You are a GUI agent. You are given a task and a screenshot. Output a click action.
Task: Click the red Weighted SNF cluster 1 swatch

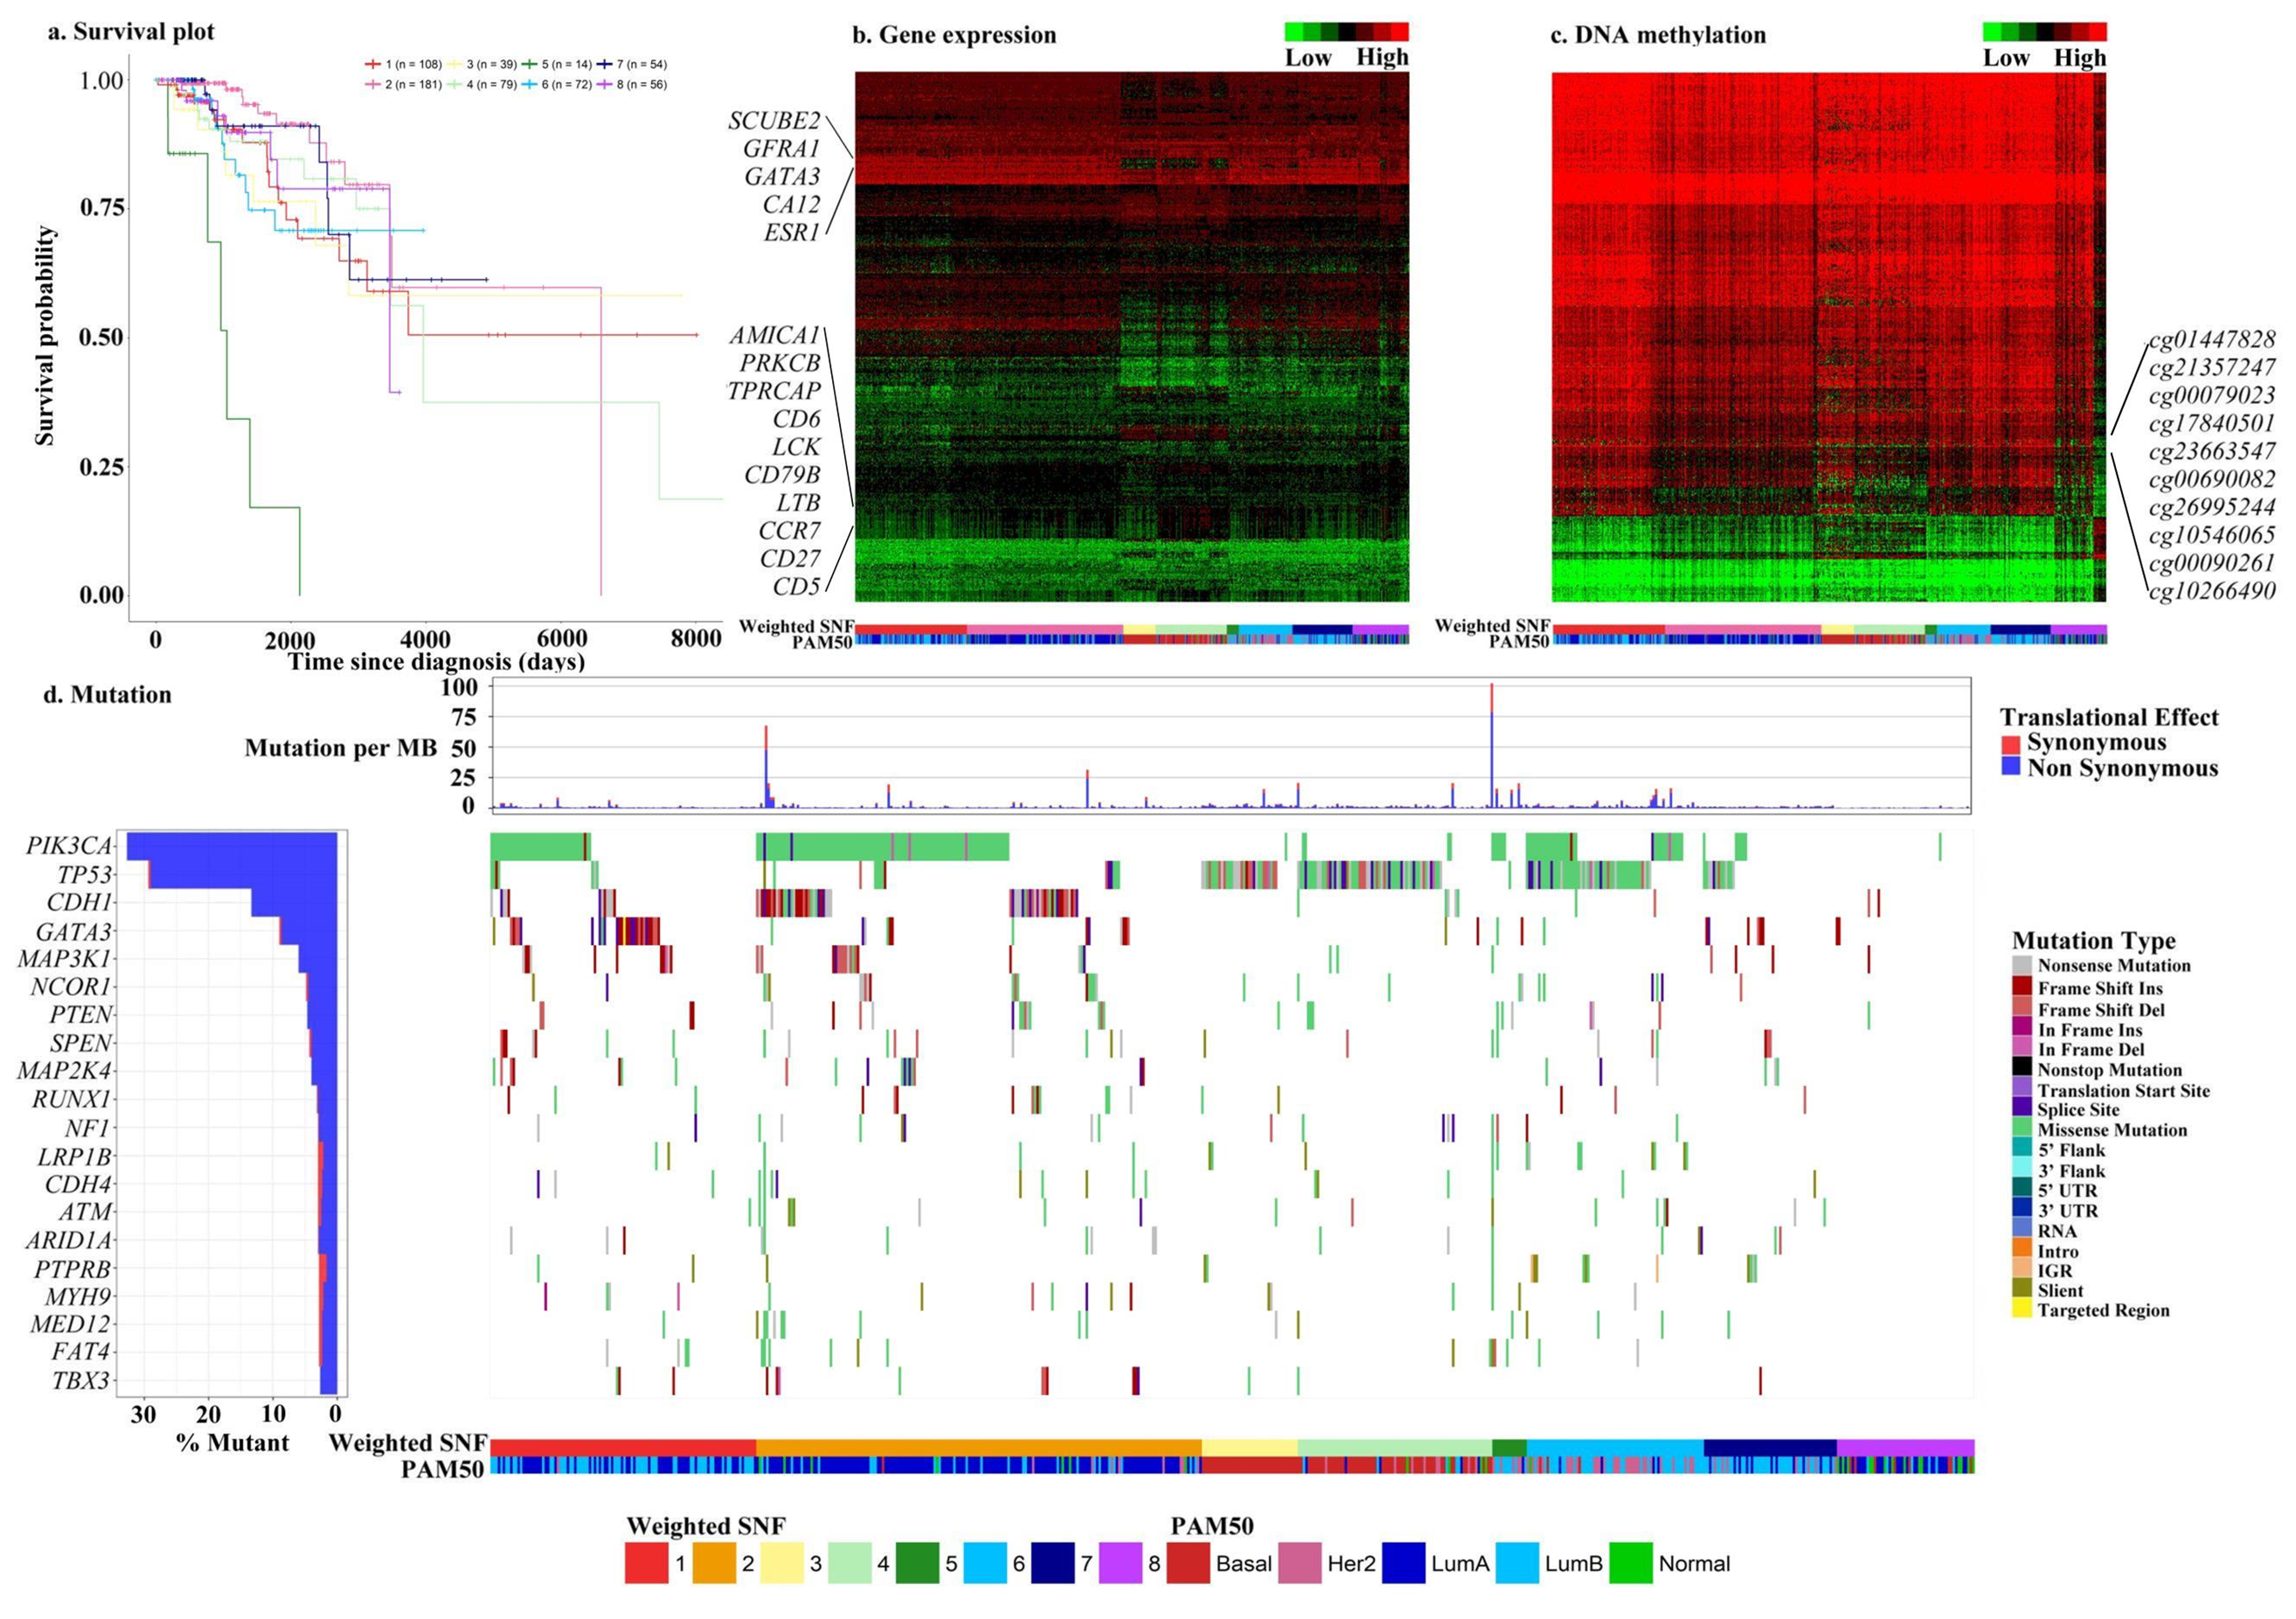(646, 1563)
